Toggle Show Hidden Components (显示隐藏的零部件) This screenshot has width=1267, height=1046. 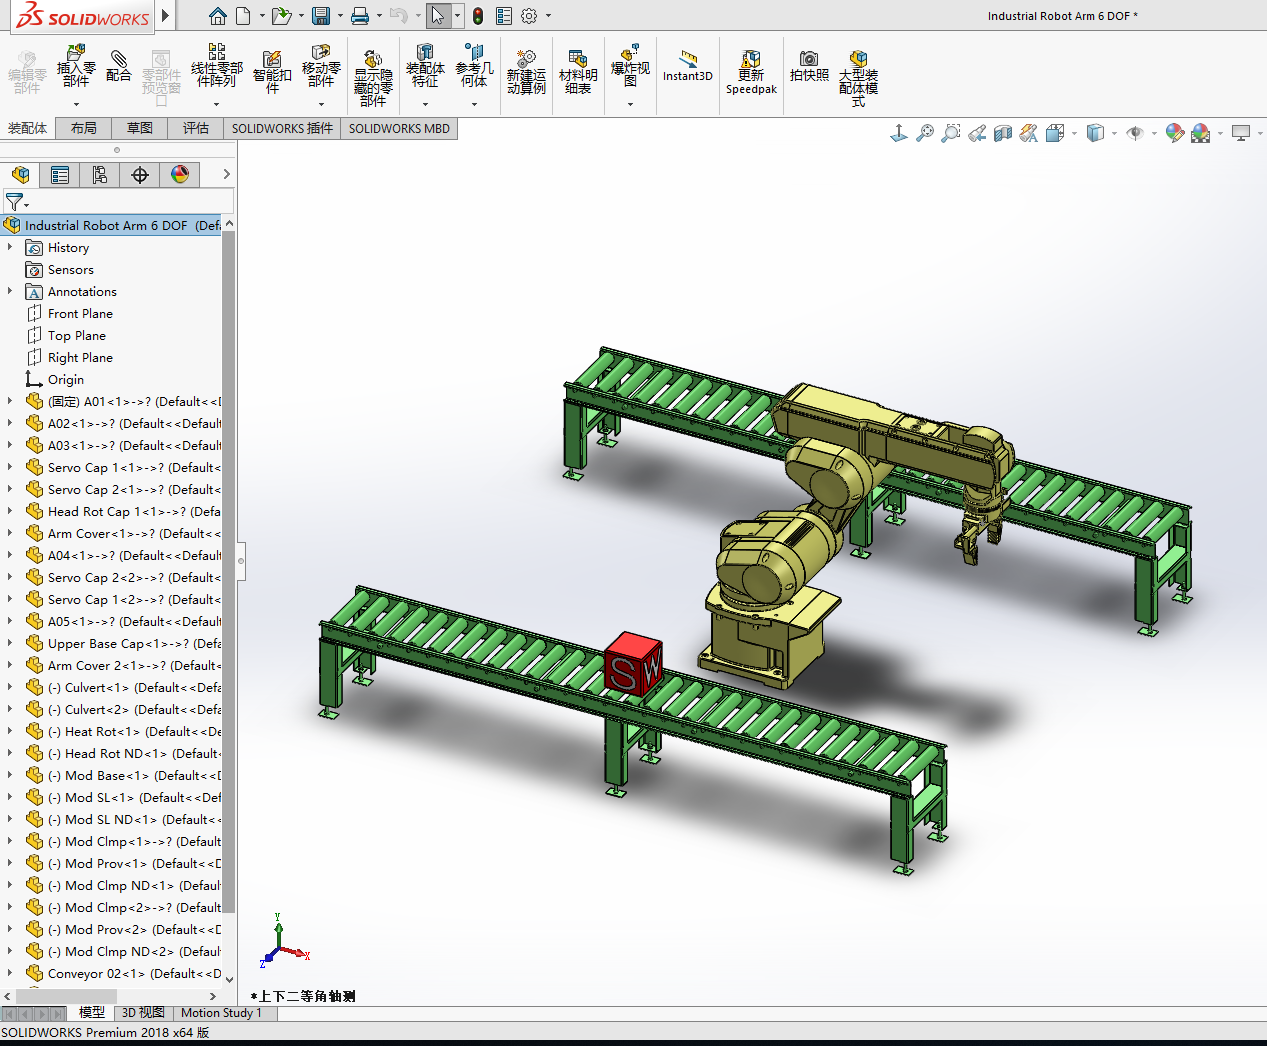(373, 78)
